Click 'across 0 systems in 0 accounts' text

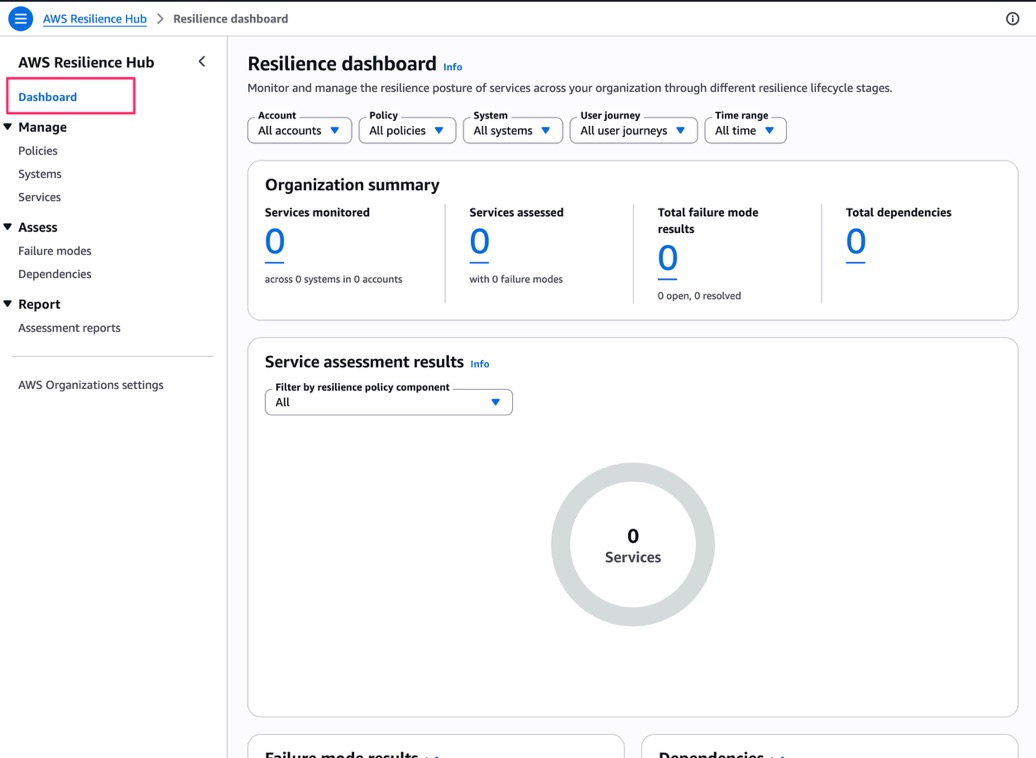(333, 279)
